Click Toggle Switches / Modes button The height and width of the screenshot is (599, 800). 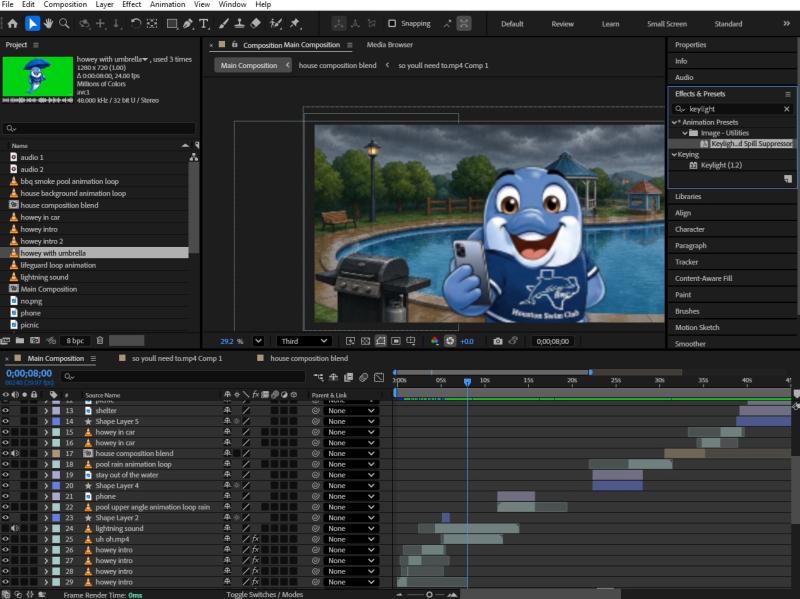click(264, 594)
